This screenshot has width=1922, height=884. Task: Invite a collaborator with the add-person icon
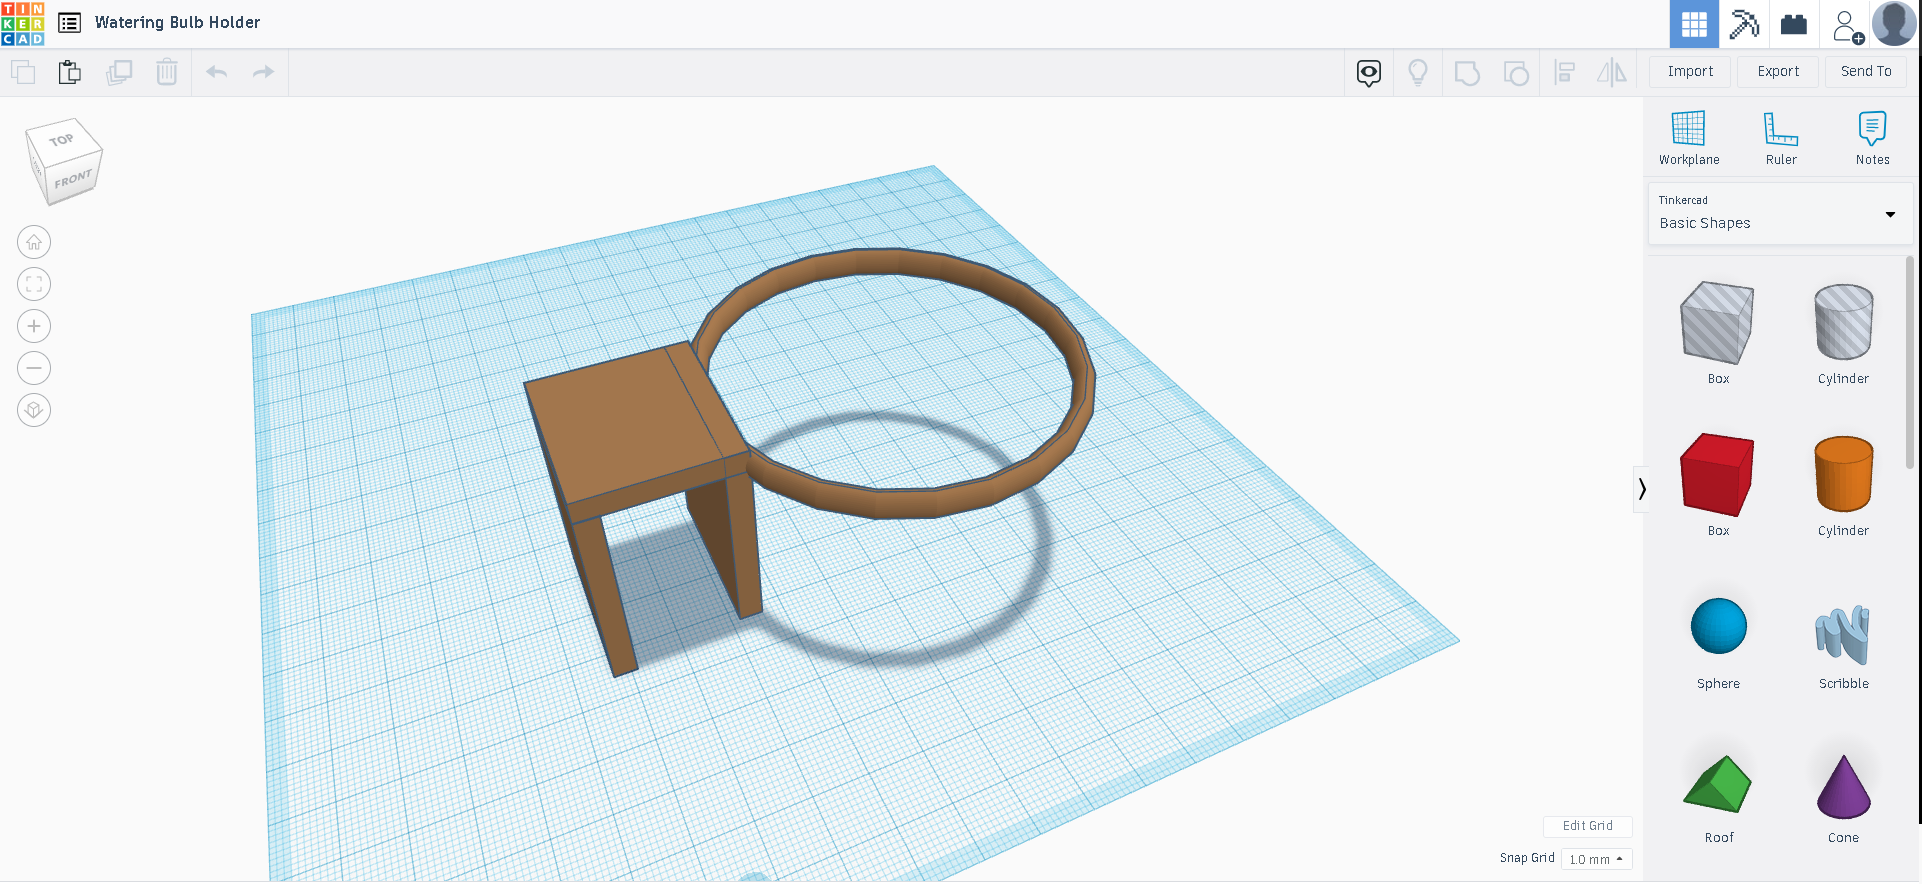(x=1847, y=25)
